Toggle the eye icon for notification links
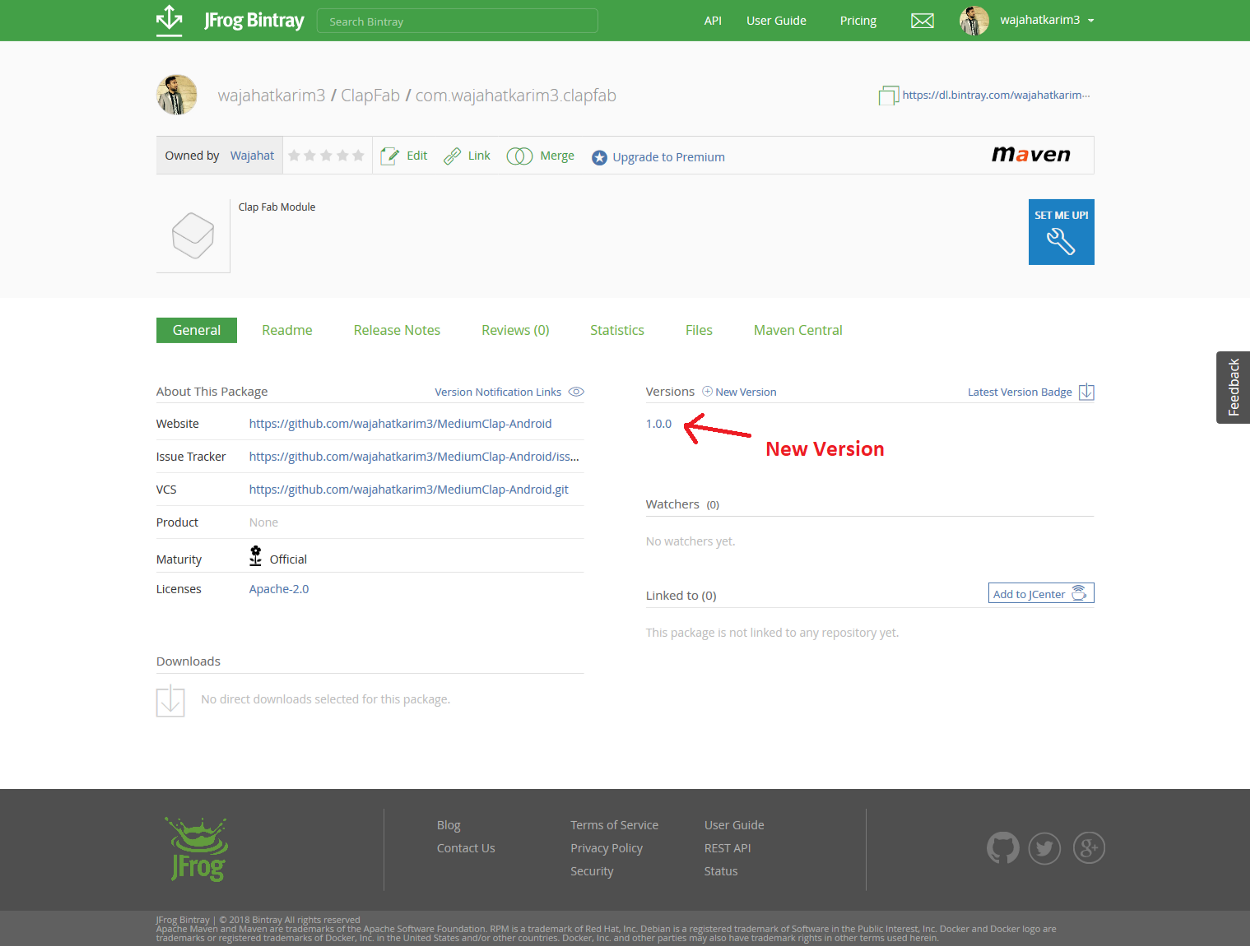The image size is (1250, 946). pos(576,392)
